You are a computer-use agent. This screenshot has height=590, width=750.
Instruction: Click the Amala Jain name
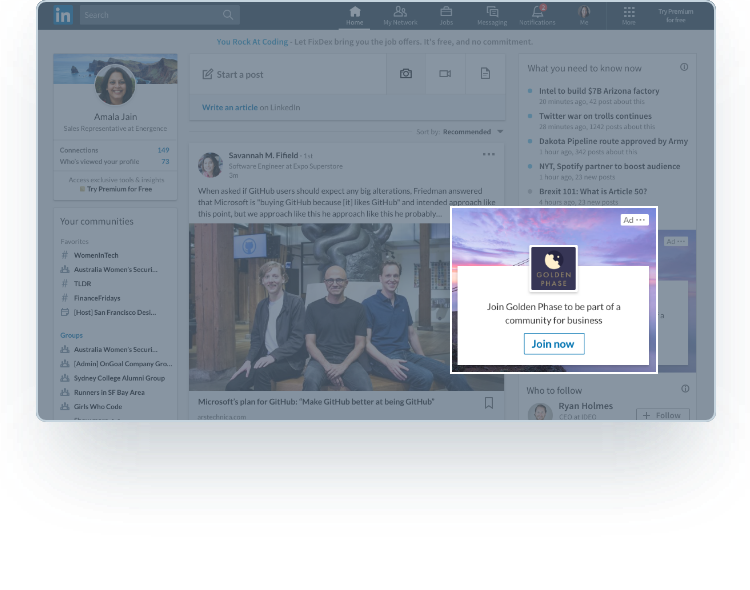coord(115,117)
